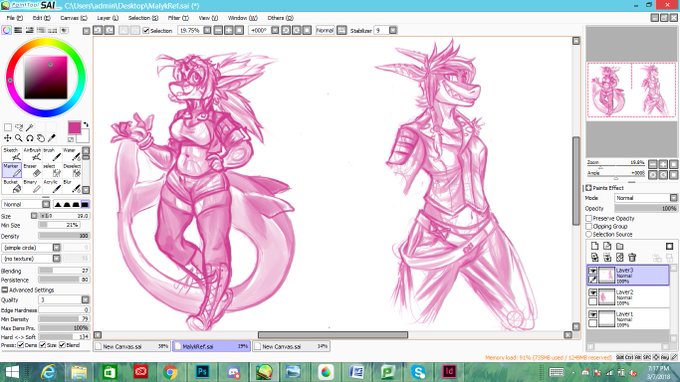Pick the eyedropper color picker tool
Viewport: 680px width, 382px height.
tap(52, 138)
